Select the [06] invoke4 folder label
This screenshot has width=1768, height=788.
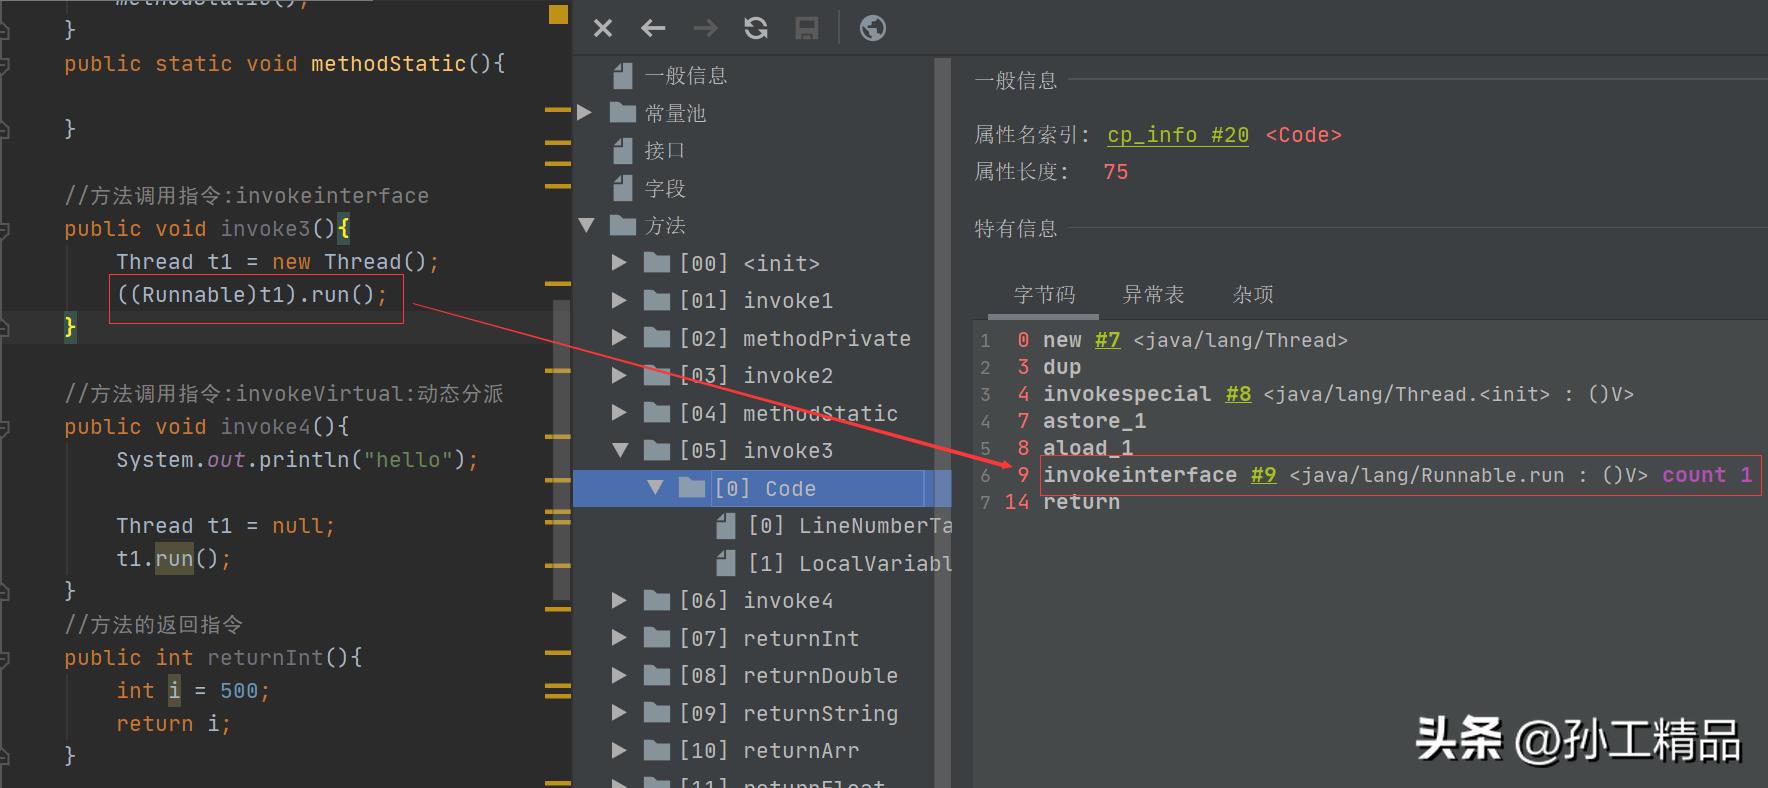coord(756,601)
